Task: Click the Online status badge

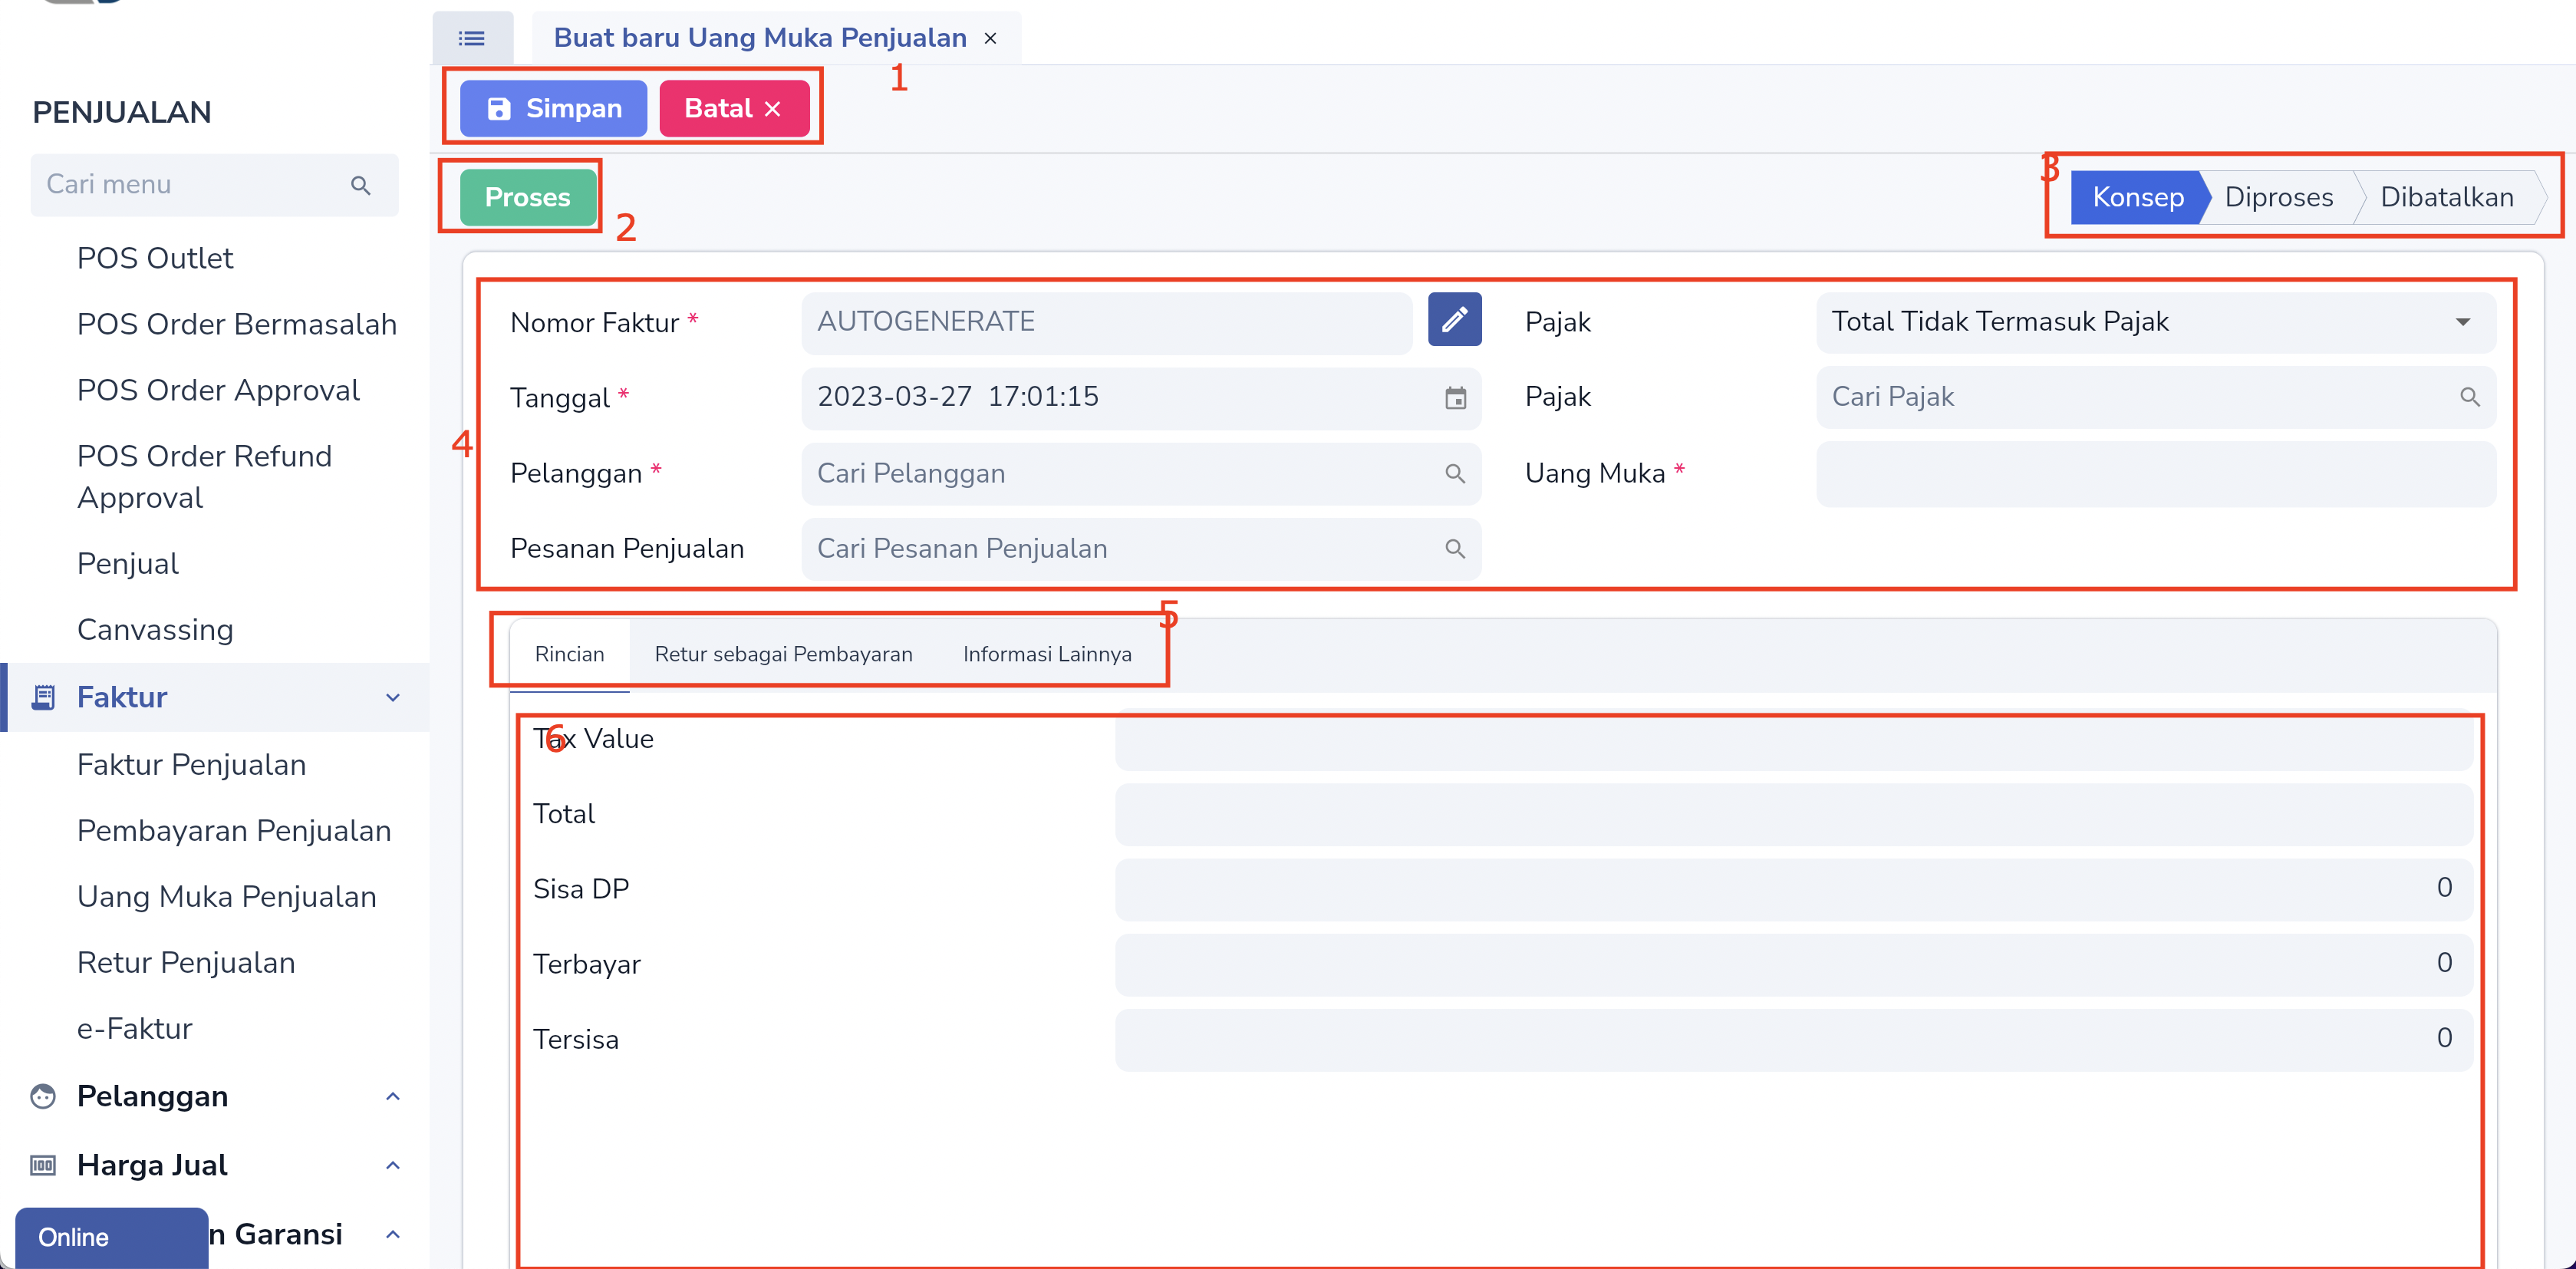Action: (111, 1238)
